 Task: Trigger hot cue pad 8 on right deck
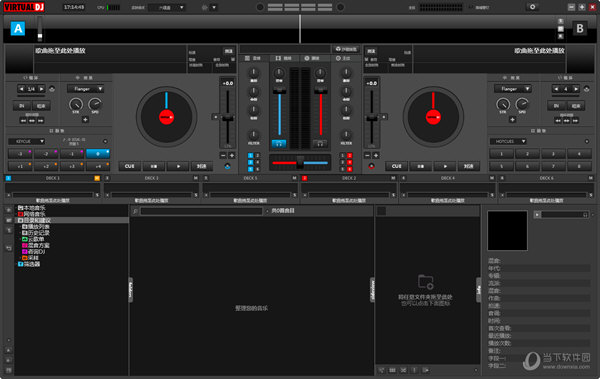[x=579, y=166]
